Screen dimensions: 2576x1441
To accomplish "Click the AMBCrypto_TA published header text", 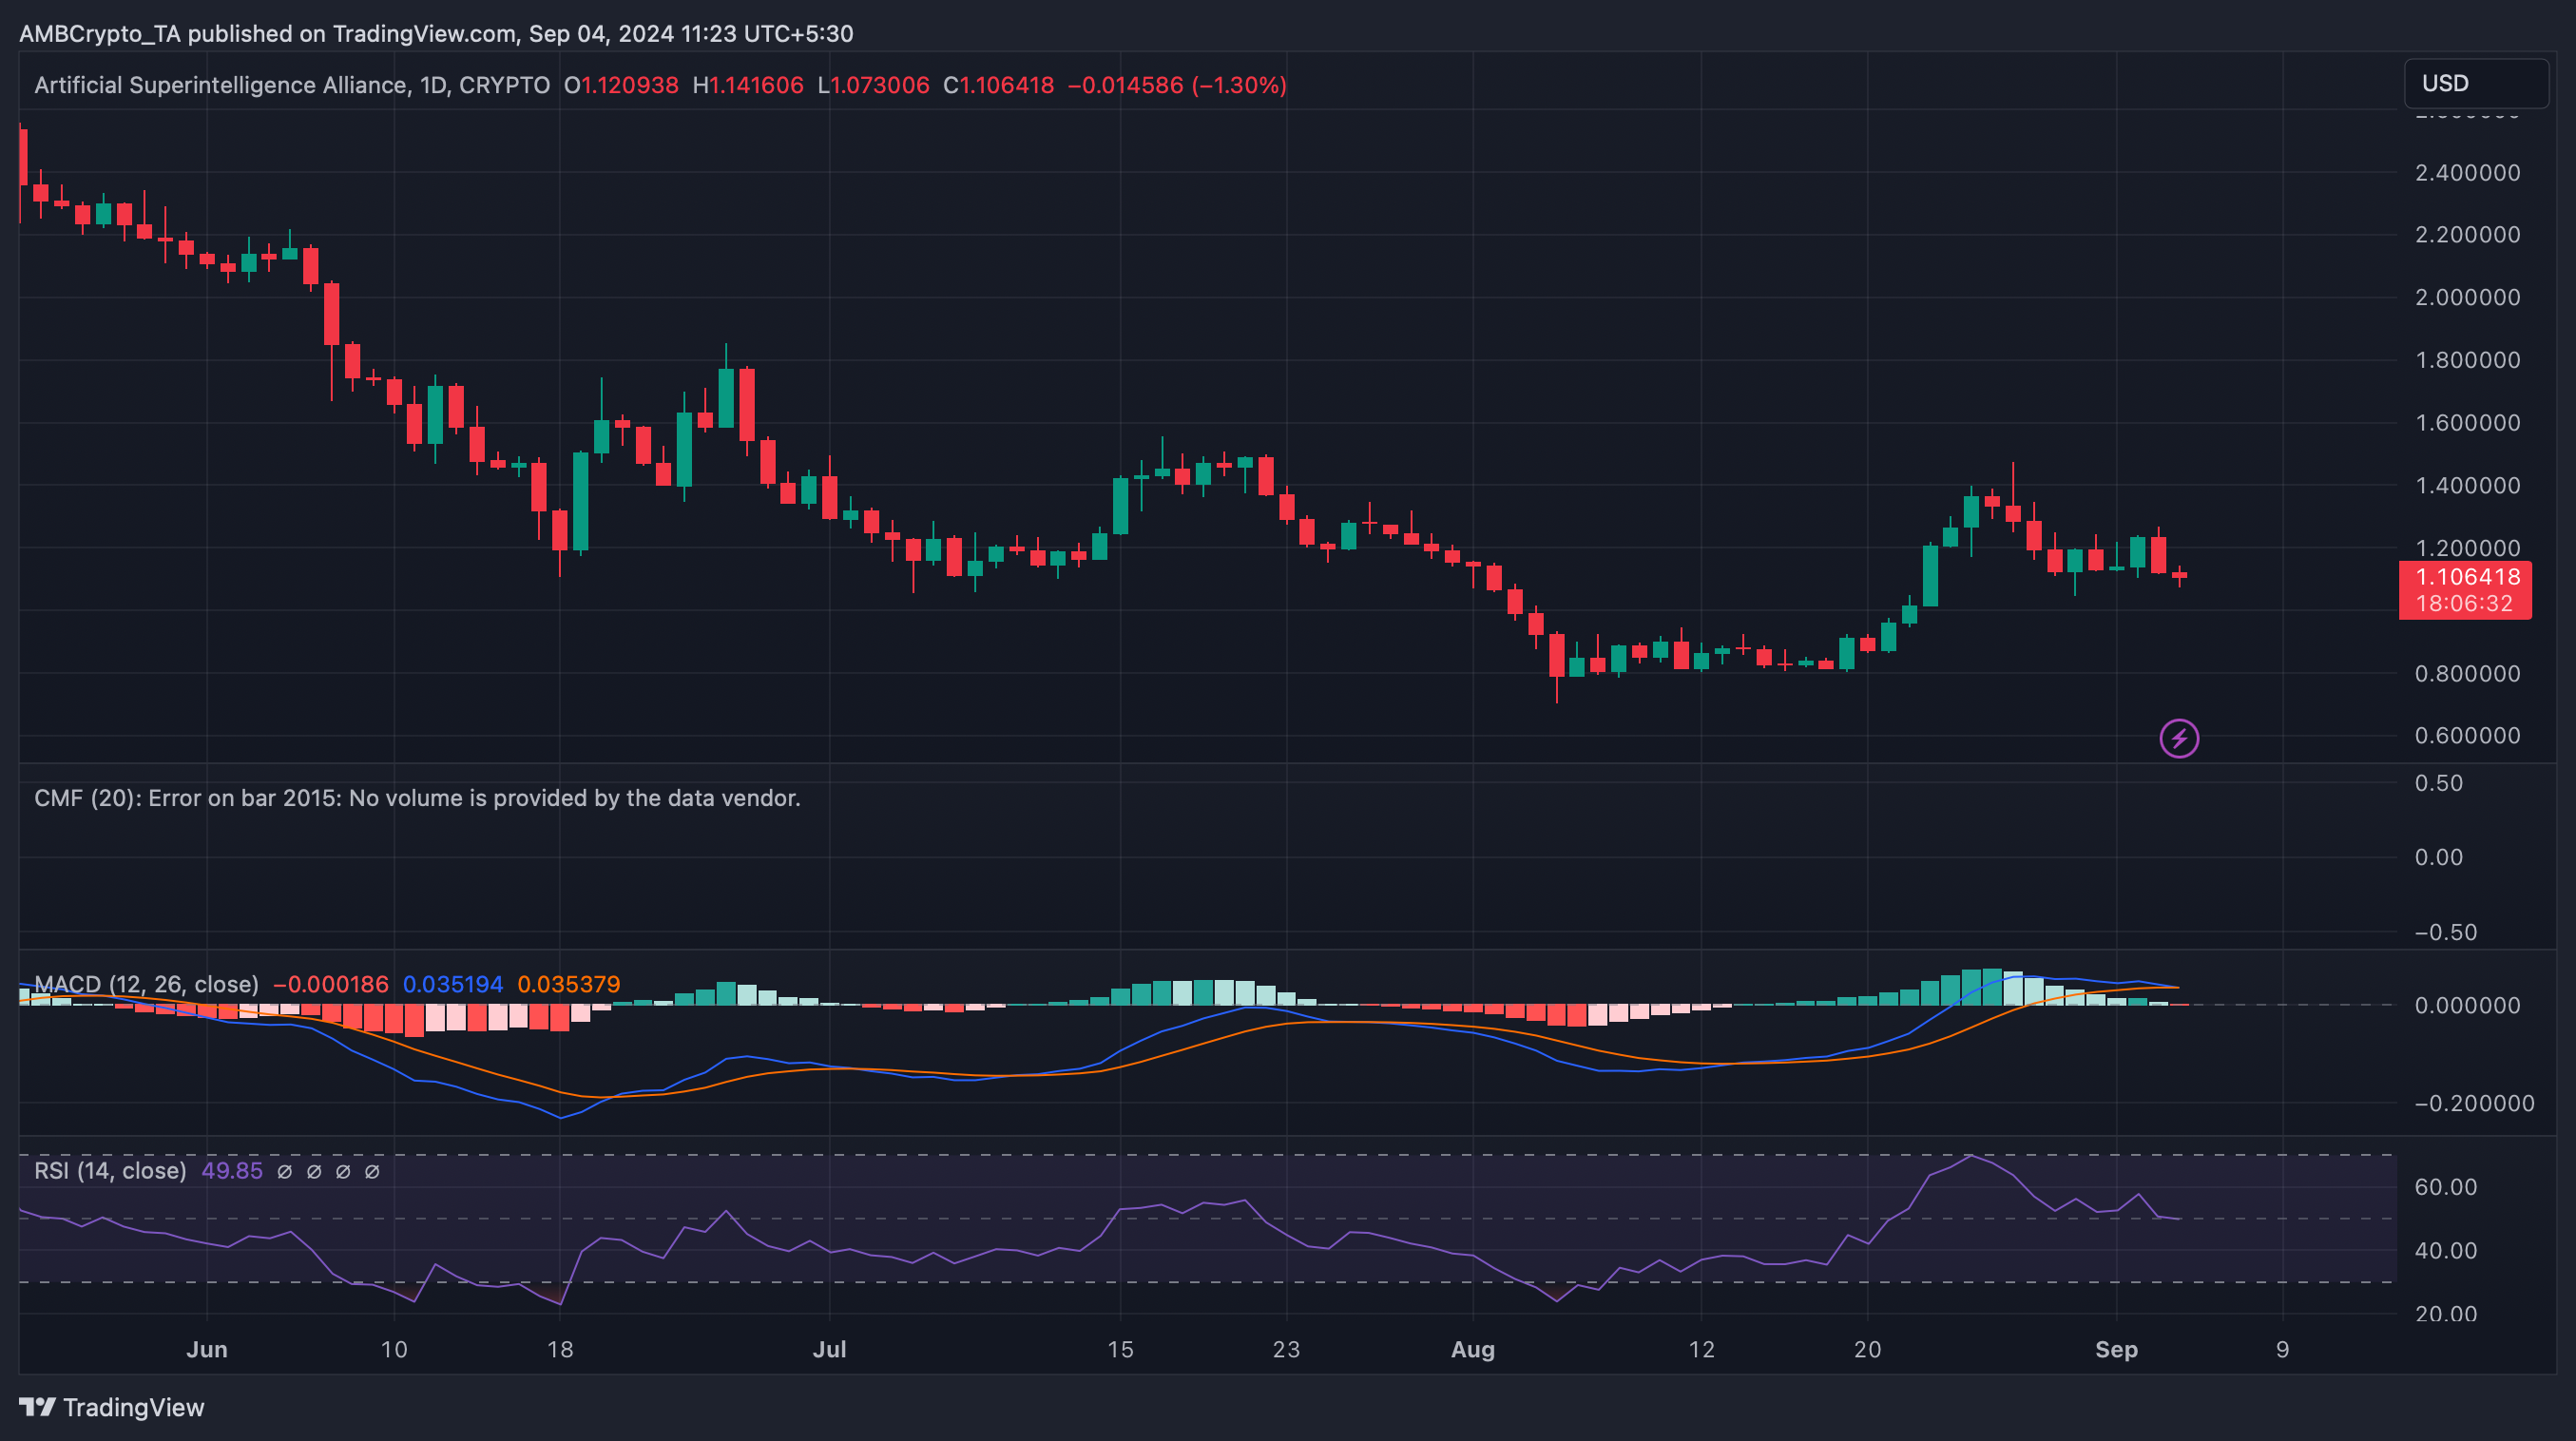I will (x=436, y=33).
